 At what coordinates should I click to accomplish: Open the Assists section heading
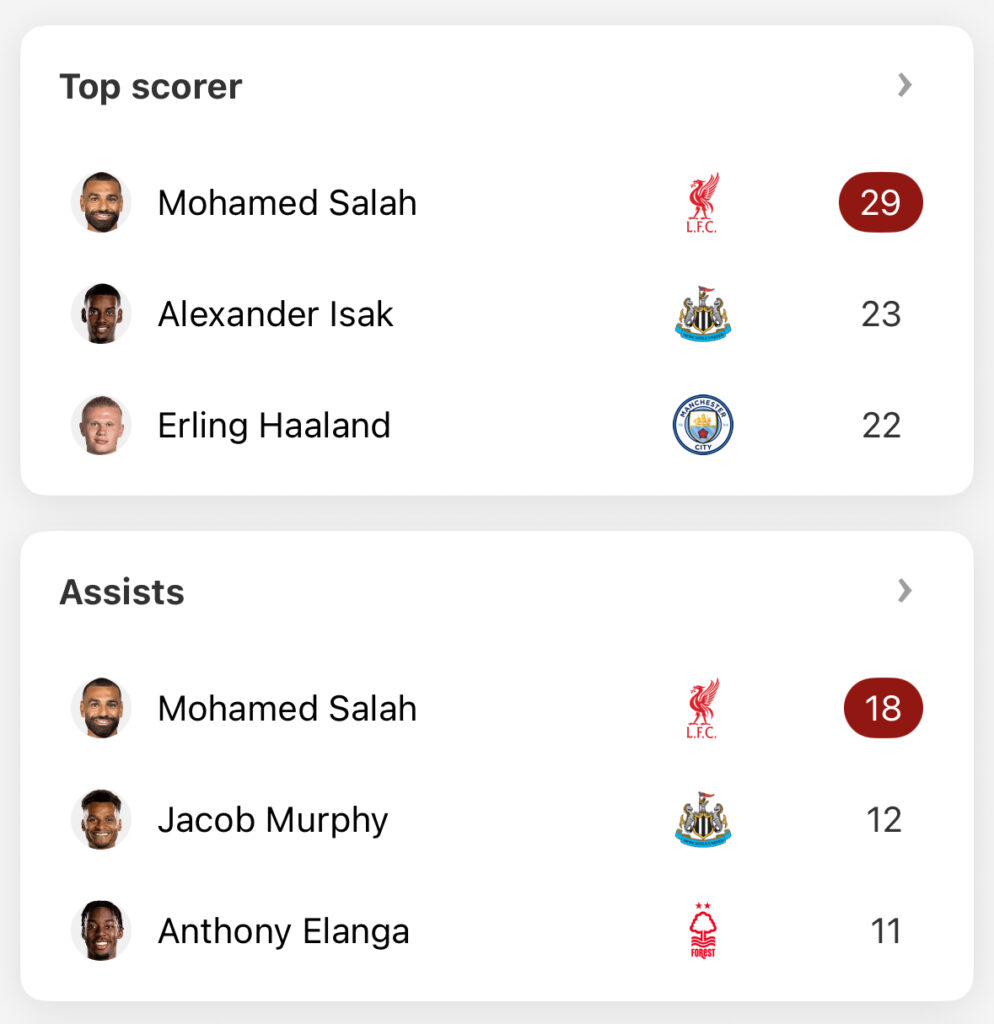[x=122, y=592]
